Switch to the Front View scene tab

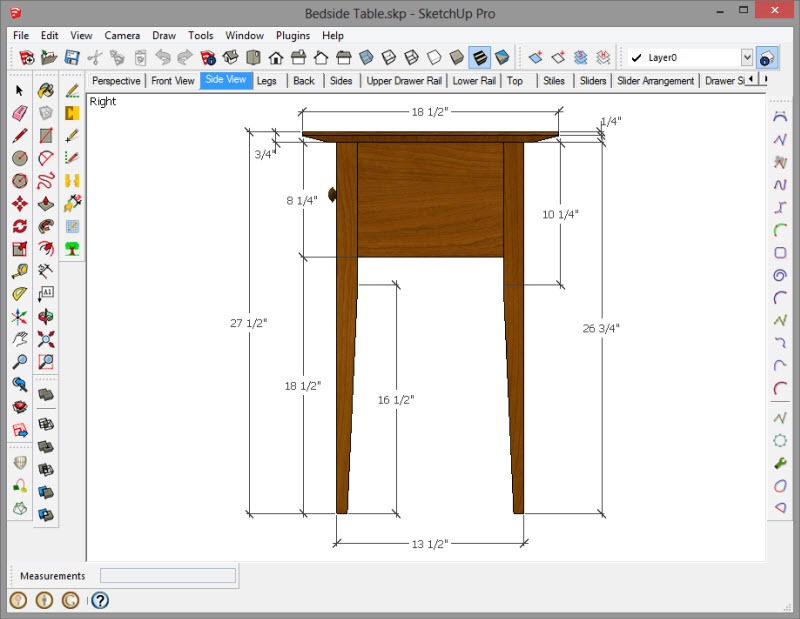tap(173, 81)
